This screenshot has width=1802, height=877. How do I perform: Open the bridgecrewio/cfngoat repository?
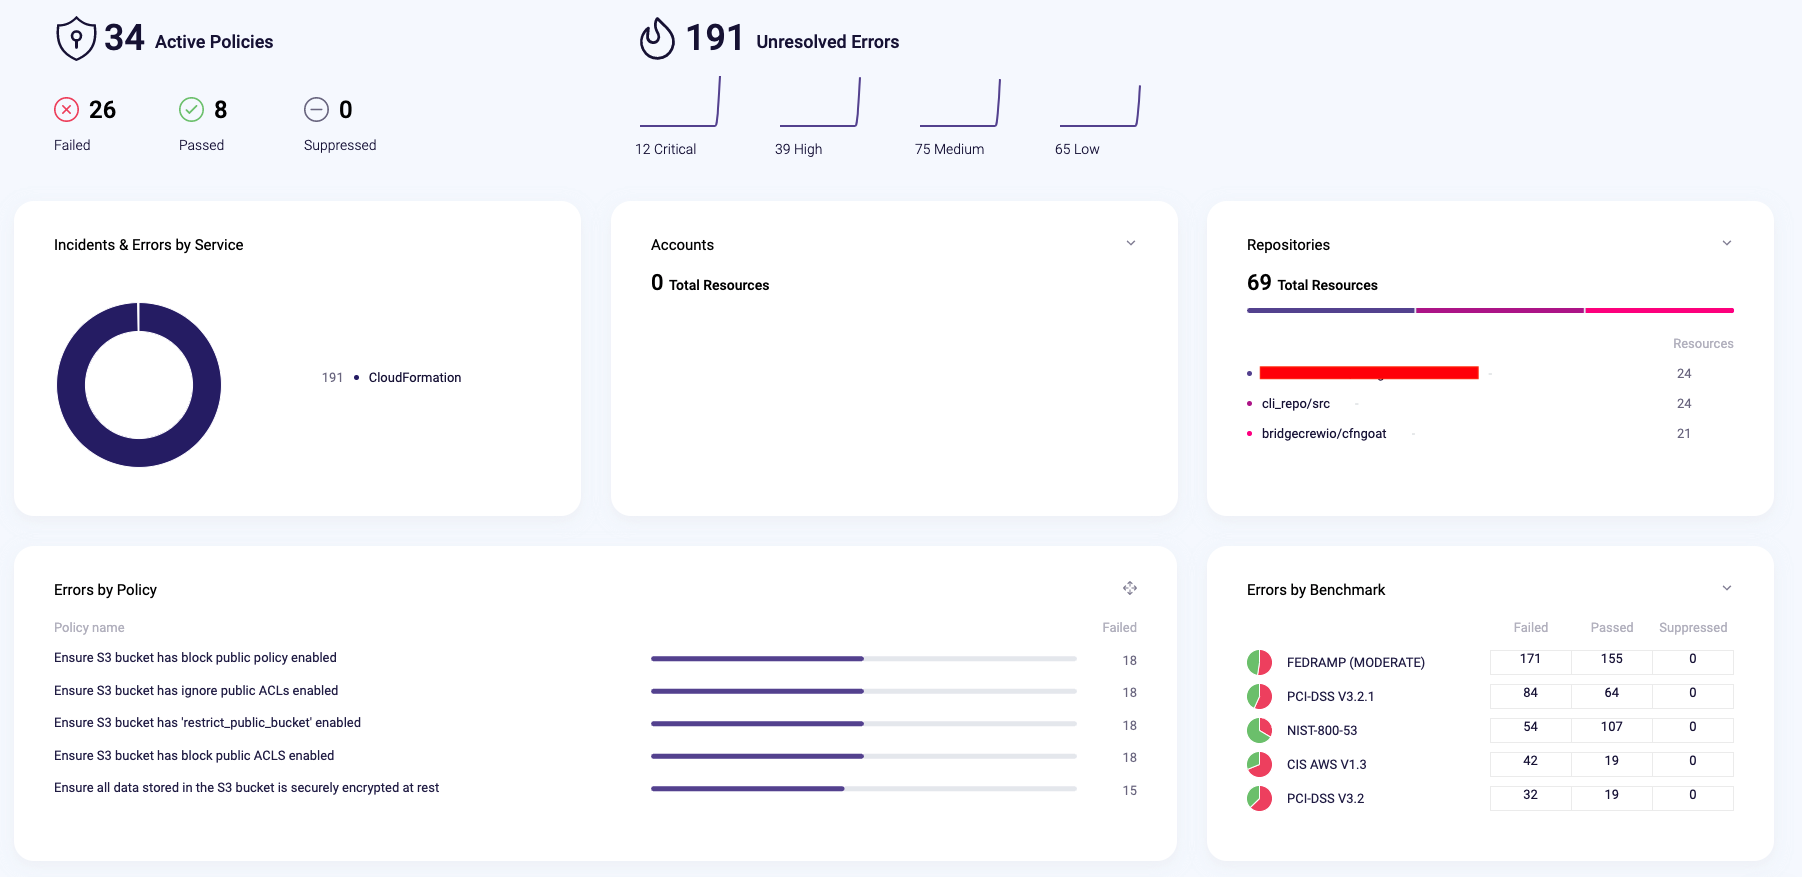[x=1324, y=434]
